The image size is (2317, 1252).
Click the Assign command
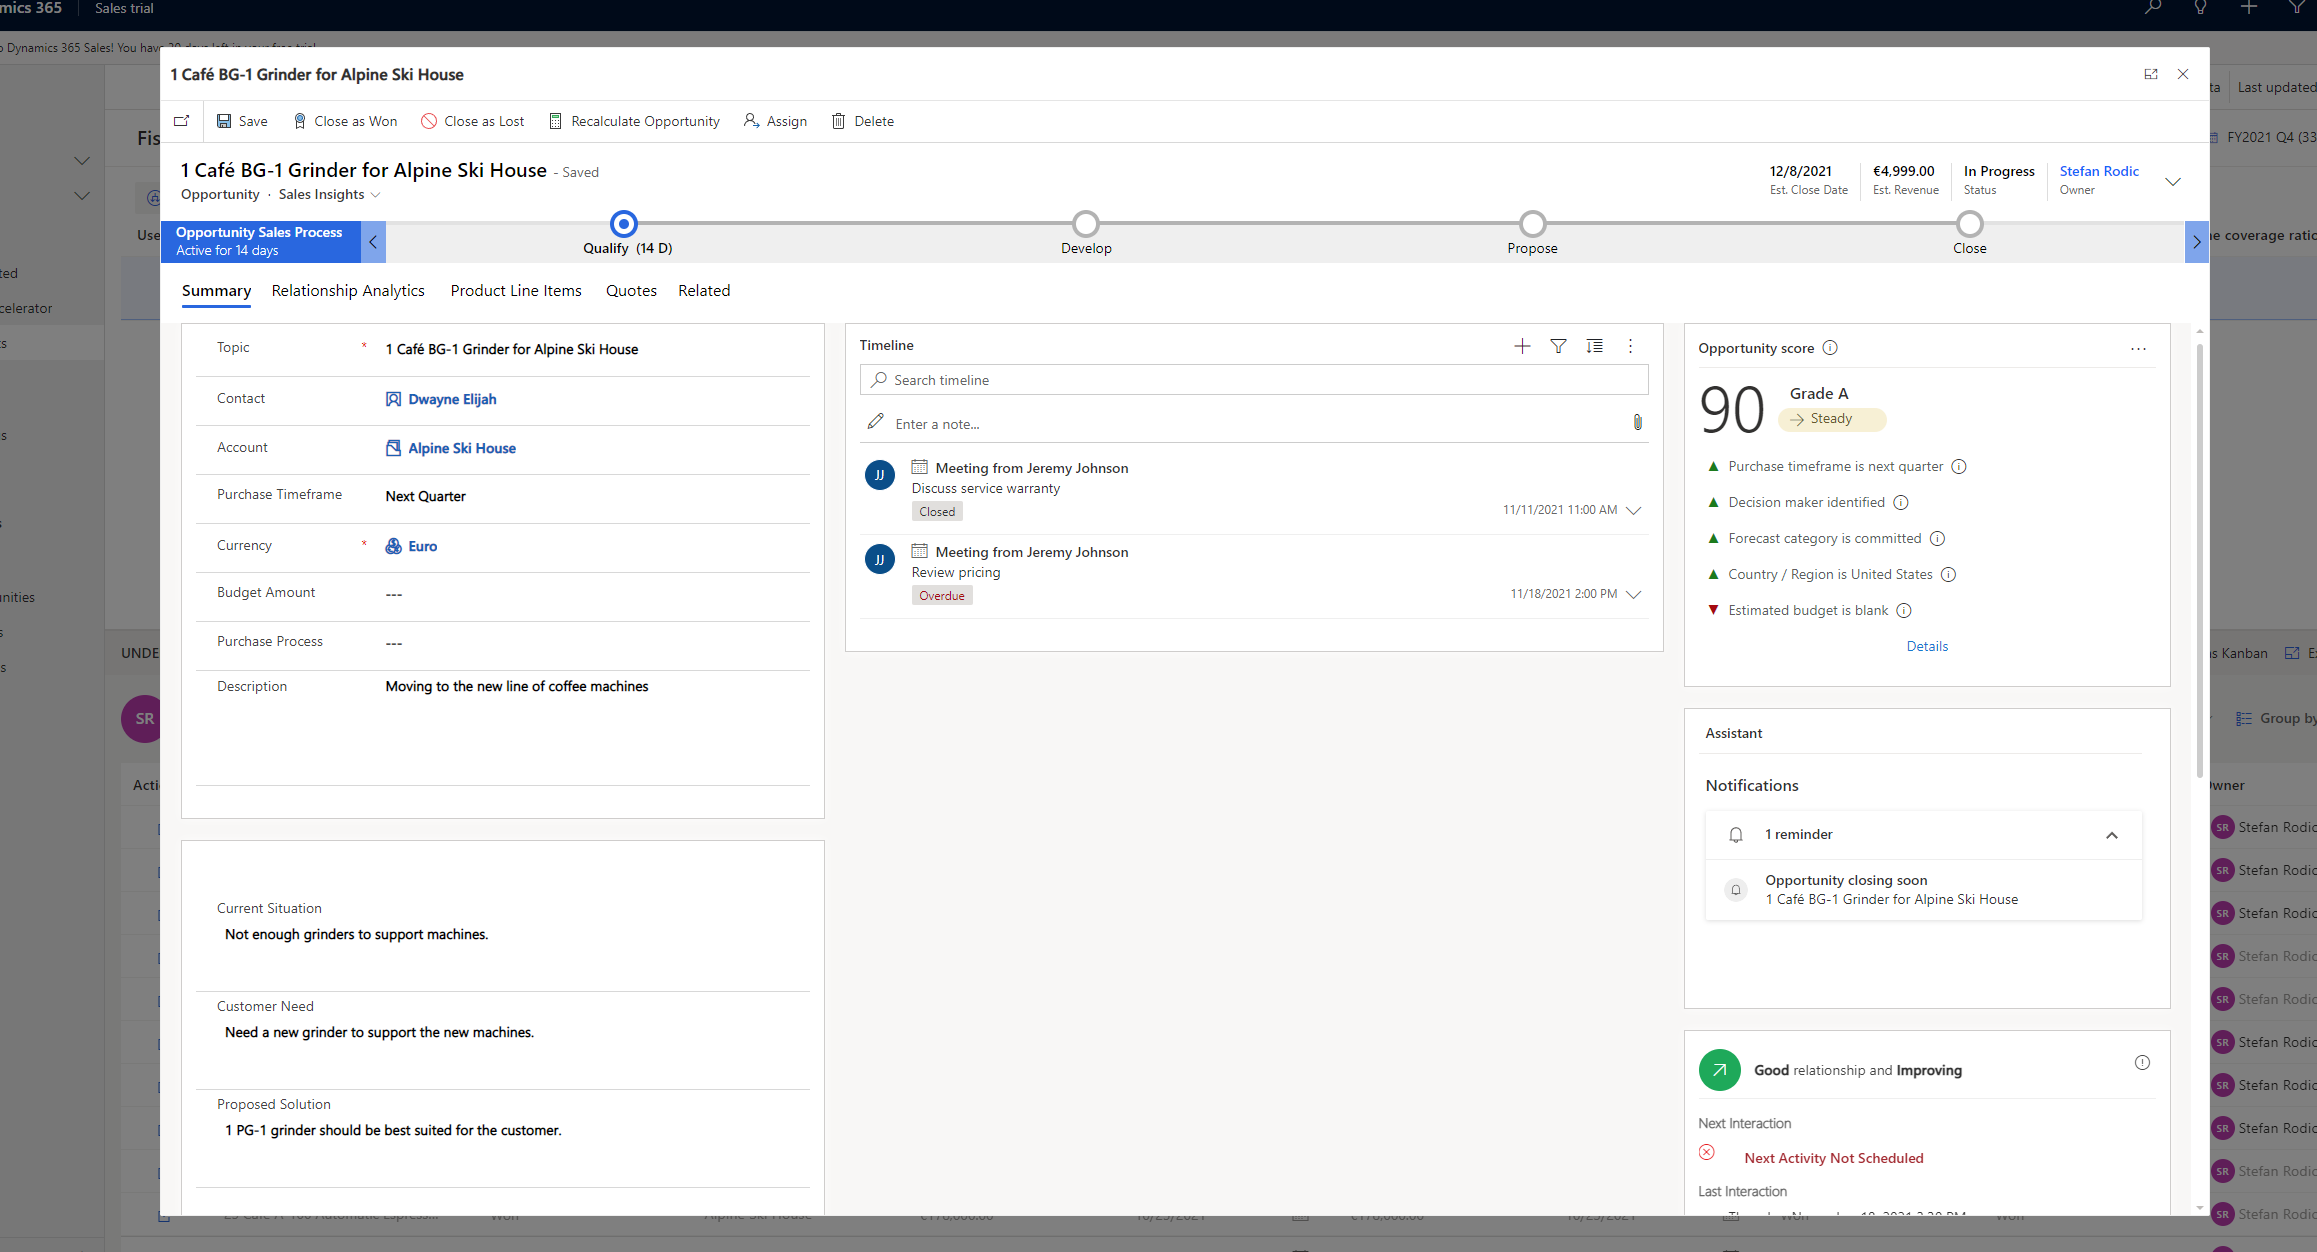click(775, 121)
